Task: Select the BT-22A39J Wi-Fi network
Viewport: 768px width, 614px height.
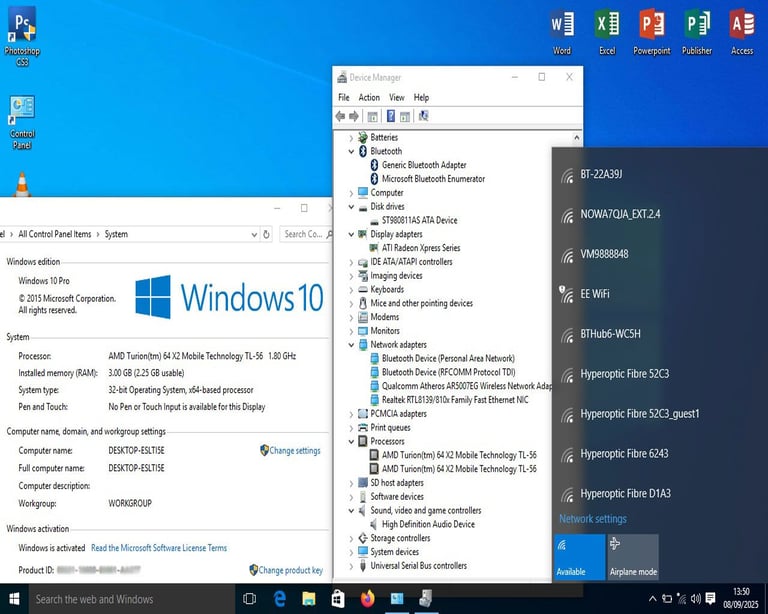Action: tap(660, 174)
